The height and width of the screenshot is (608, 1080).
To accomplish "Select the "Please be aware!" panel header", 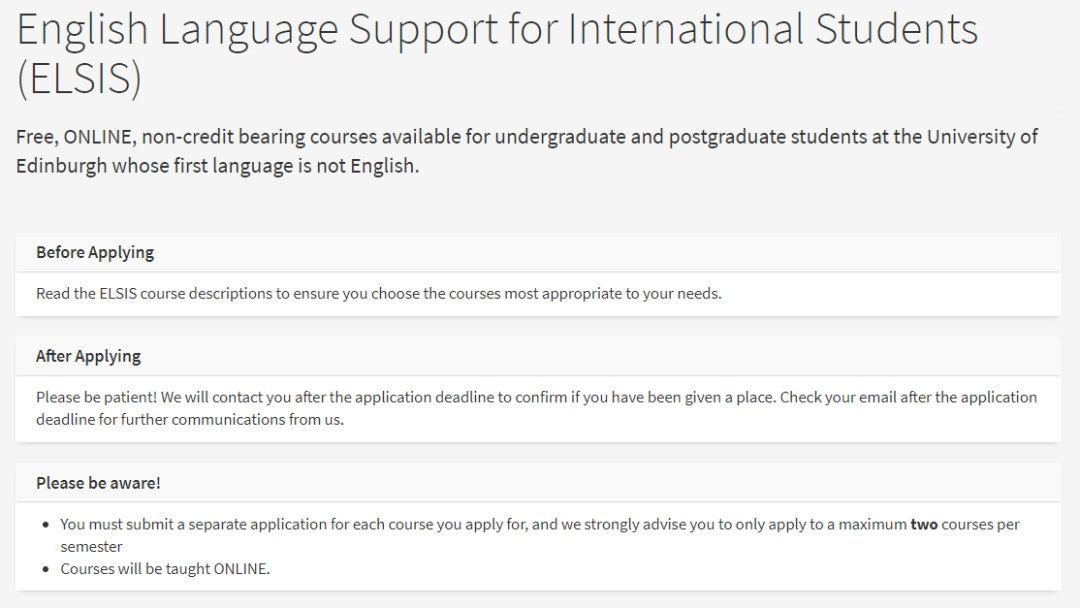I will click(98, 483).
